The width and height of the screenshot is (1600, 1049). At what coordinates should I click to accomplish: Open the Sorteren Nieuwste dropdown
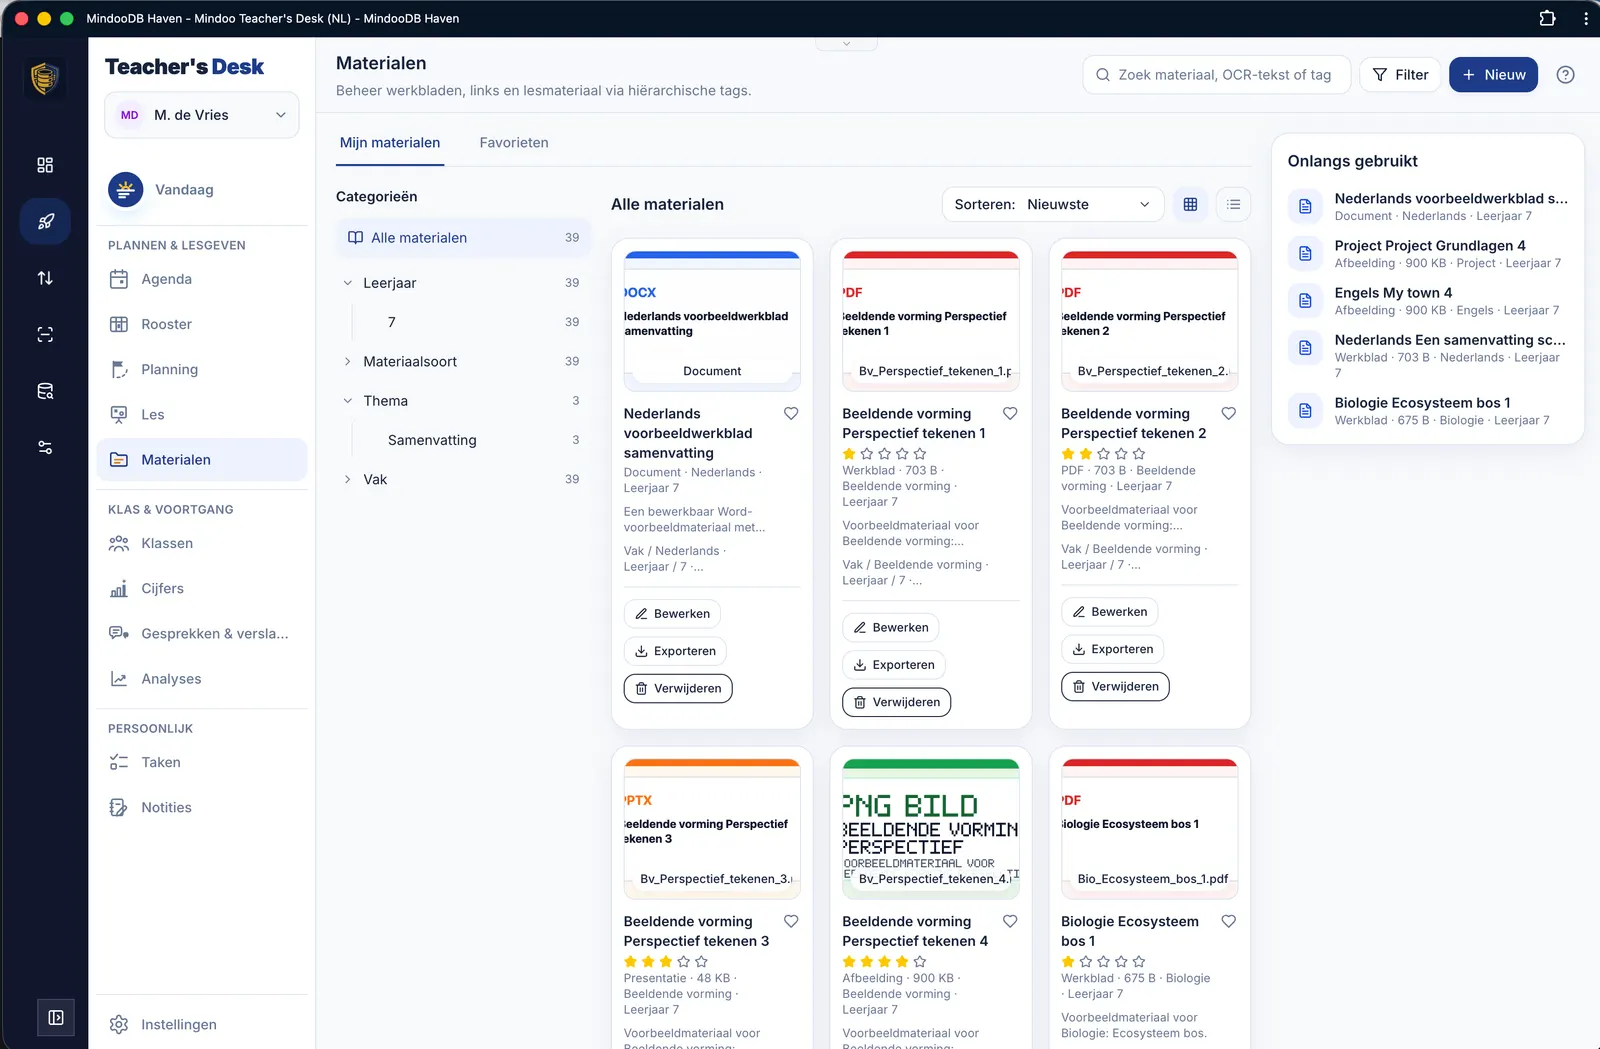(1053, 204)
